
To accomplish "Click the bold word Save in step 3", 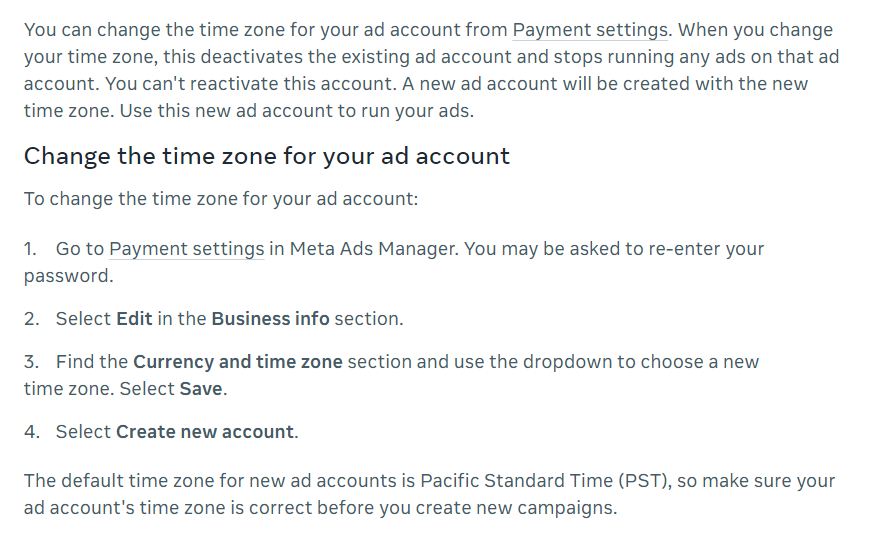I will click(201, 389).
